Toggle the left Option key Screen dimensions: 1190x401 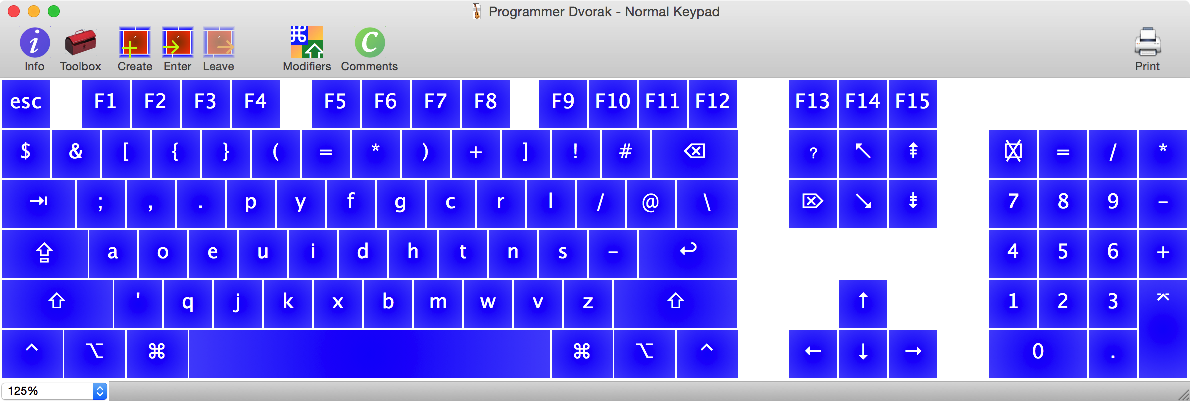(95, 354)
